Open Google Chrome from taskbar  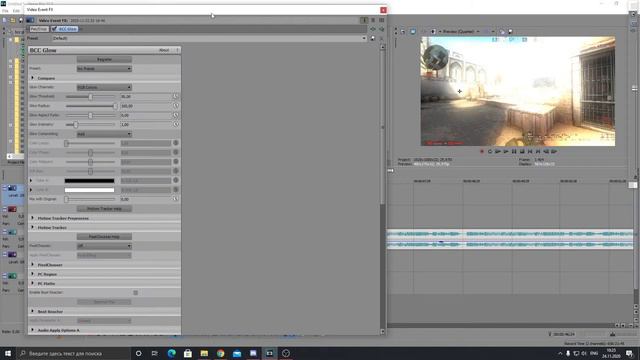[221, 353]
